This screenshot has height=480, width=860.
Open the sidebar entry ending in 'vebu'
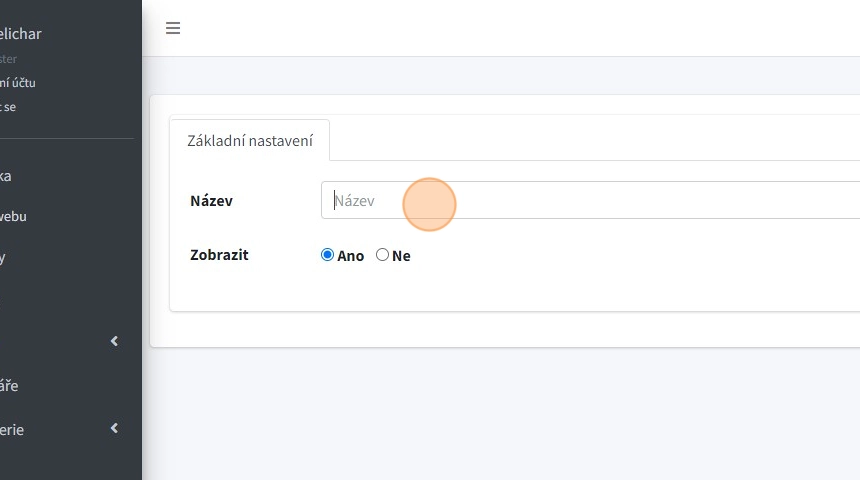pyautogui.click(x=13, y=216)
